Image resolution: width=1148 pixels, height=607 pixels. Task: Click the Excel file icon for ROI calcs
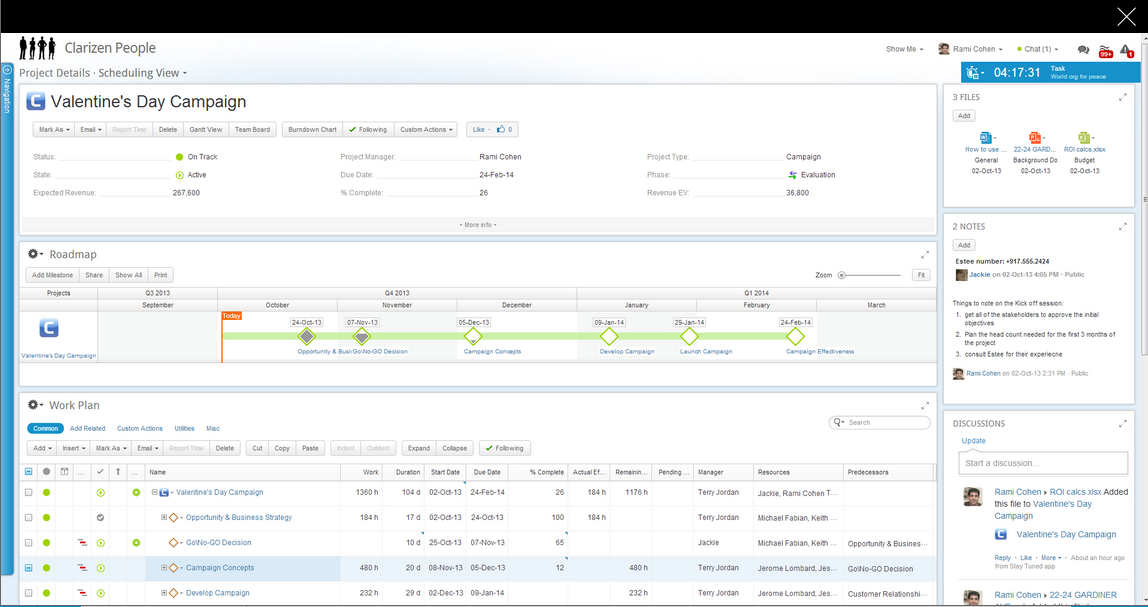pos(1083,138)
